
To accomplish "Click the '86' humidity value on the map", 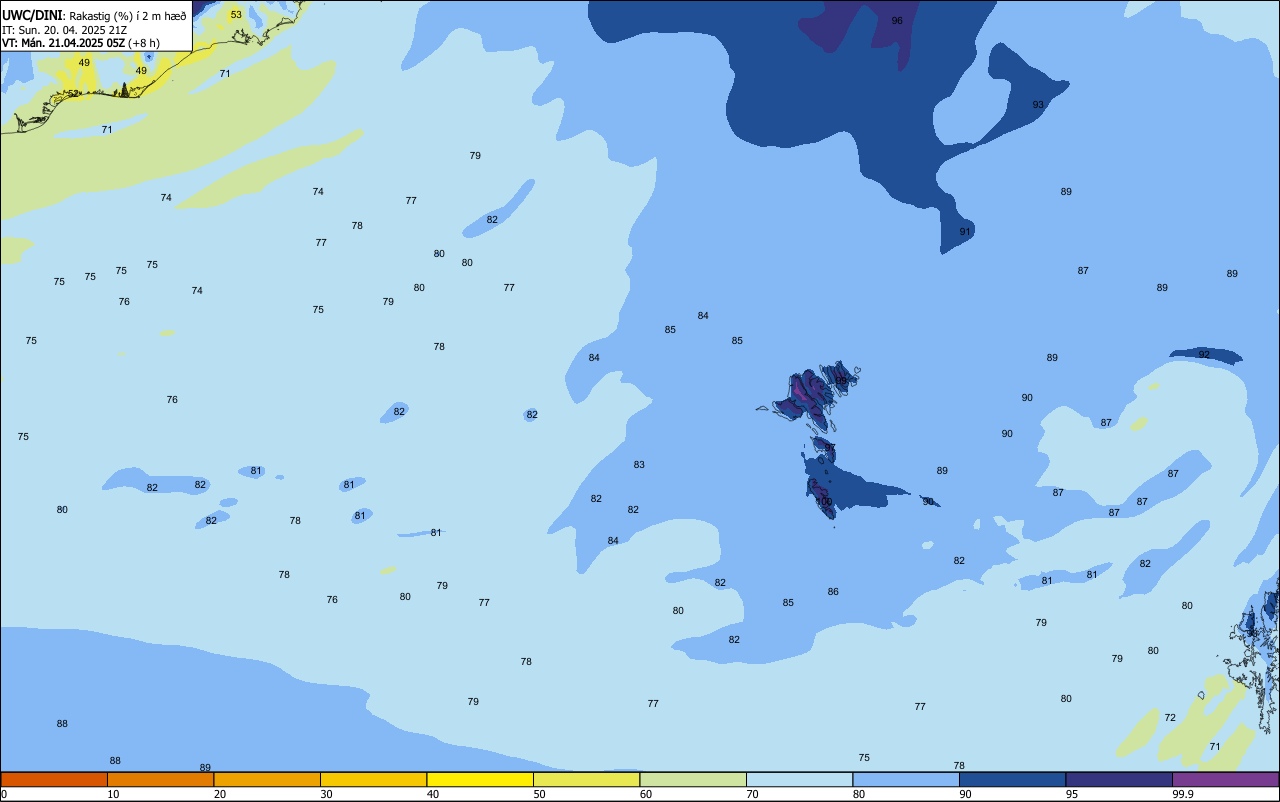I will click(x=833, y=592).
